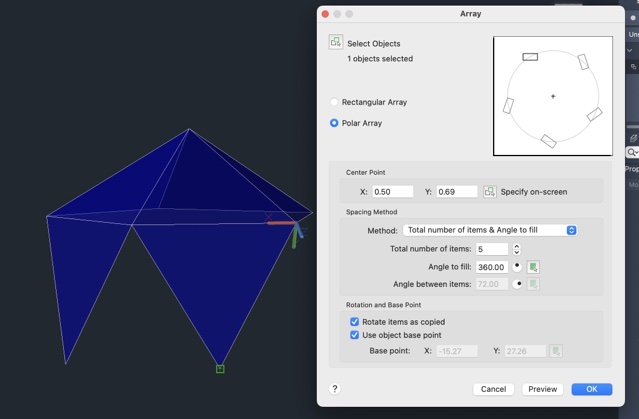The image size is (639, 419).
Task: Click the Total number of items field
Action: (492, 249)
